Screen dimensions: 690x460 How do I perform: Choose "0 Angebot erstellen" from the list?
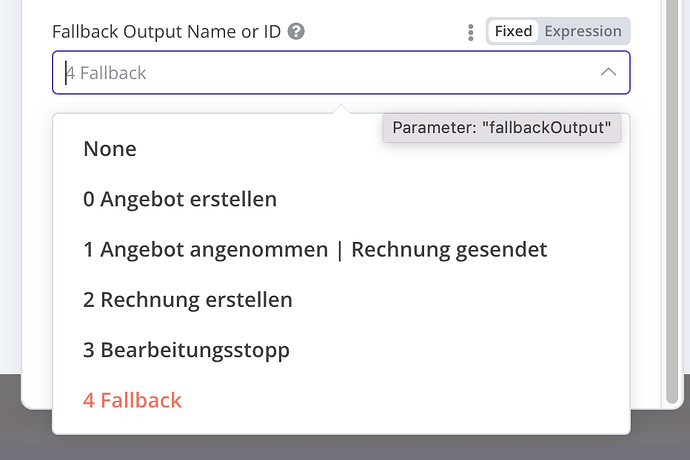(x=180, y=199)
